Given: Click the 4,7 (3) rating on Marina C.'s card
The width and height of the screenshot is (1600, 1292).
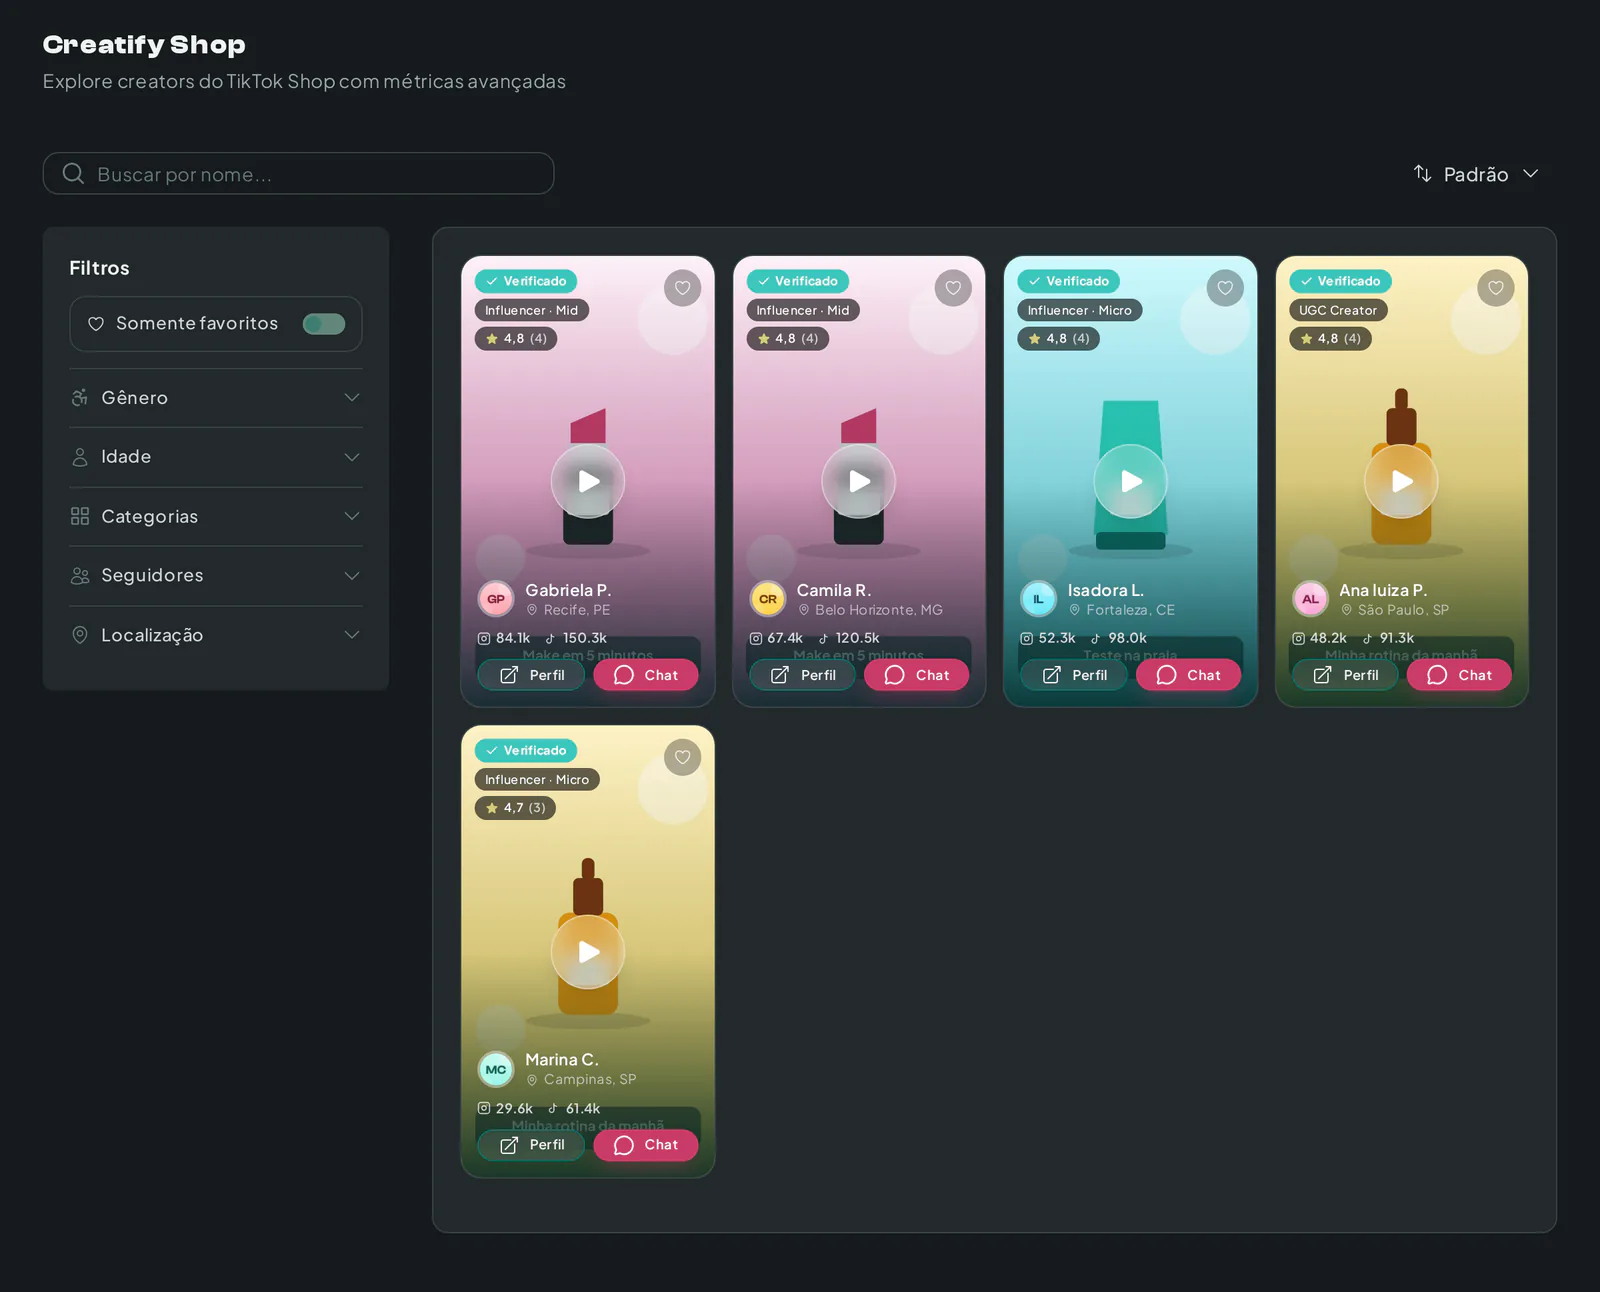Looking at the screenshot, I should point(515,808).
